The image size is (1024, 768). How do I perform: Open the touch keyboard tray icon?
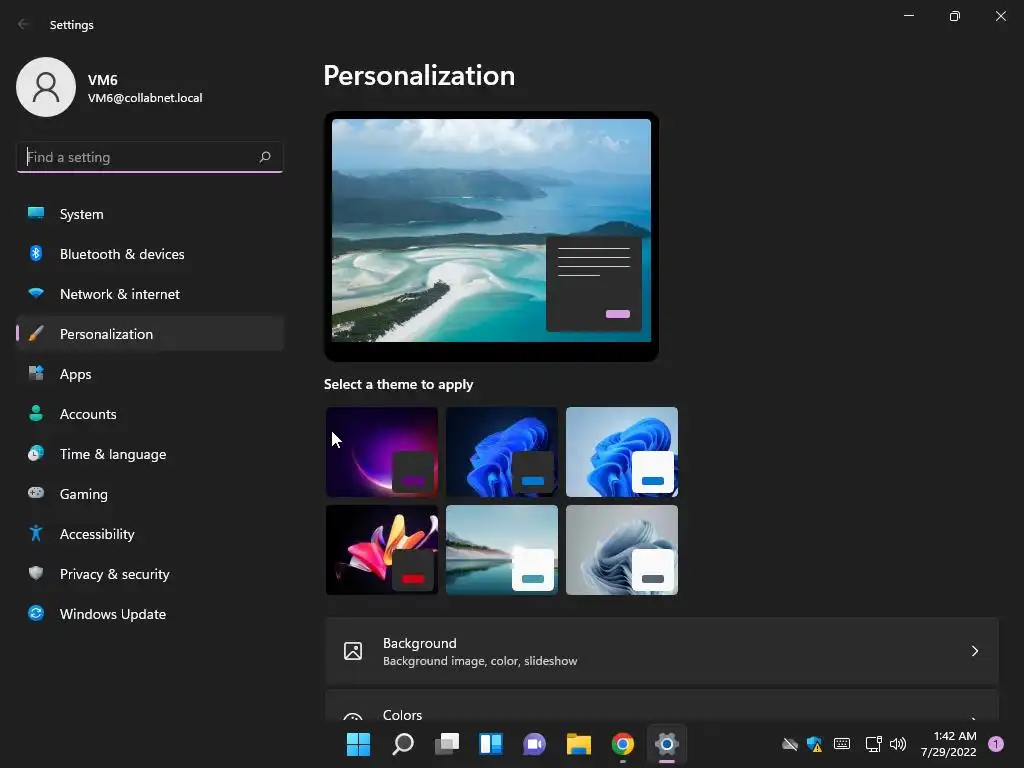click(x=842, y=744)
